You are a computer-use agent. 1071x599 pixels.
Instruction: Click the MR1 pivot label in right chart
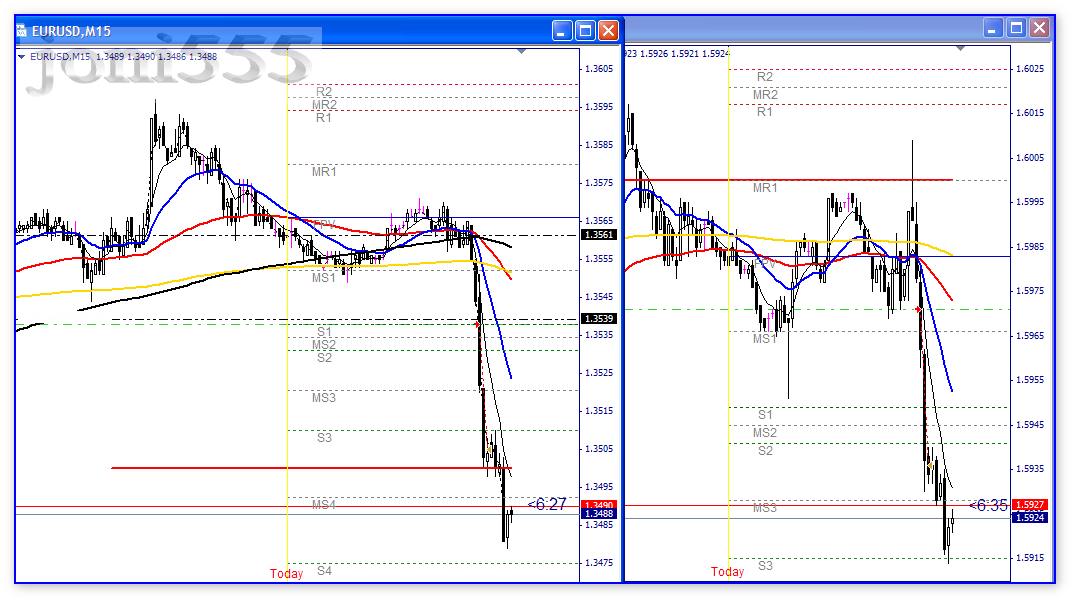click(765, 188)
